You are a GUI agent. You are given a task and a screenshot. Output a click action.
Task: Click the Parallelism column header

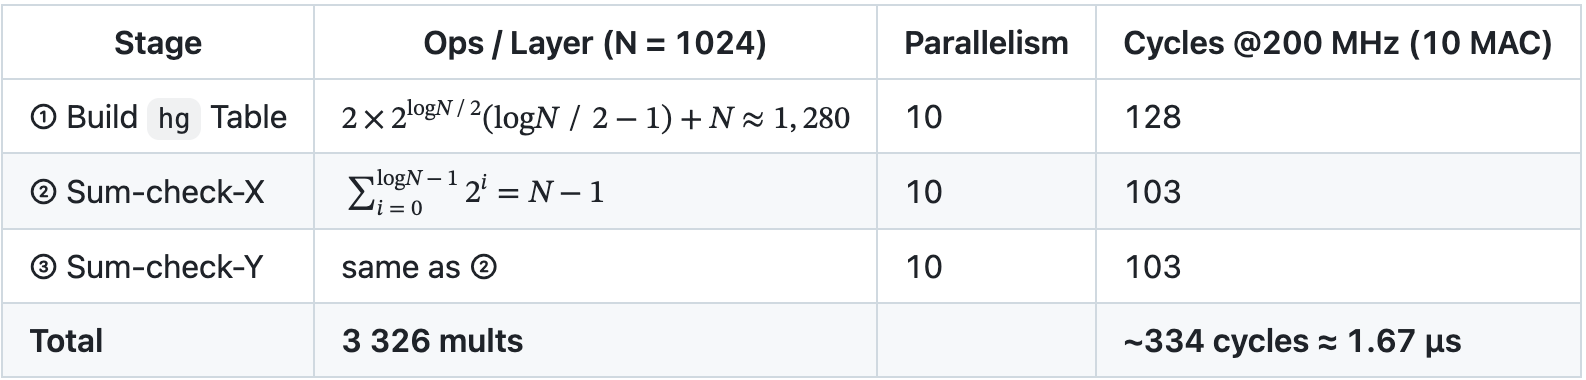[x=986, y=43]
